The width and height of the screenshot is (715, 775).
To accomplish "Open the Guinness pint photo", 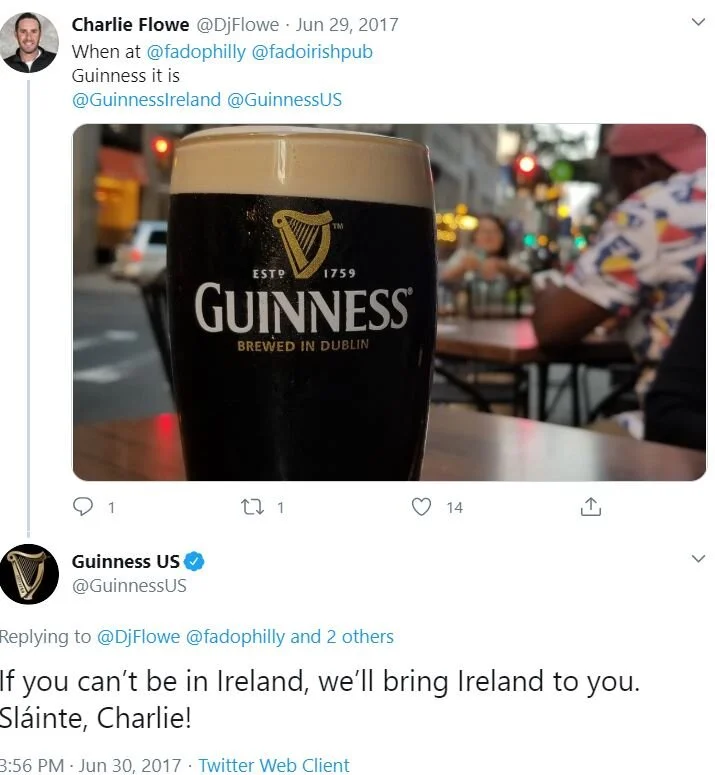I will [x=389, y=302].
